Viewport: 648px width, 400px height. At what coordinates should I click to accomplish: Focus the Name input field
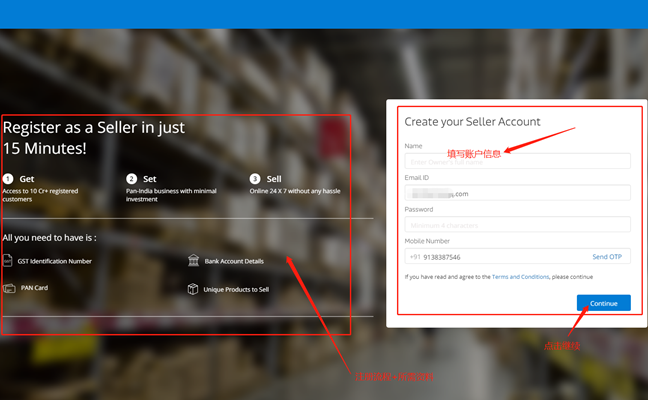pyautogui.click(x=517, y=161)
